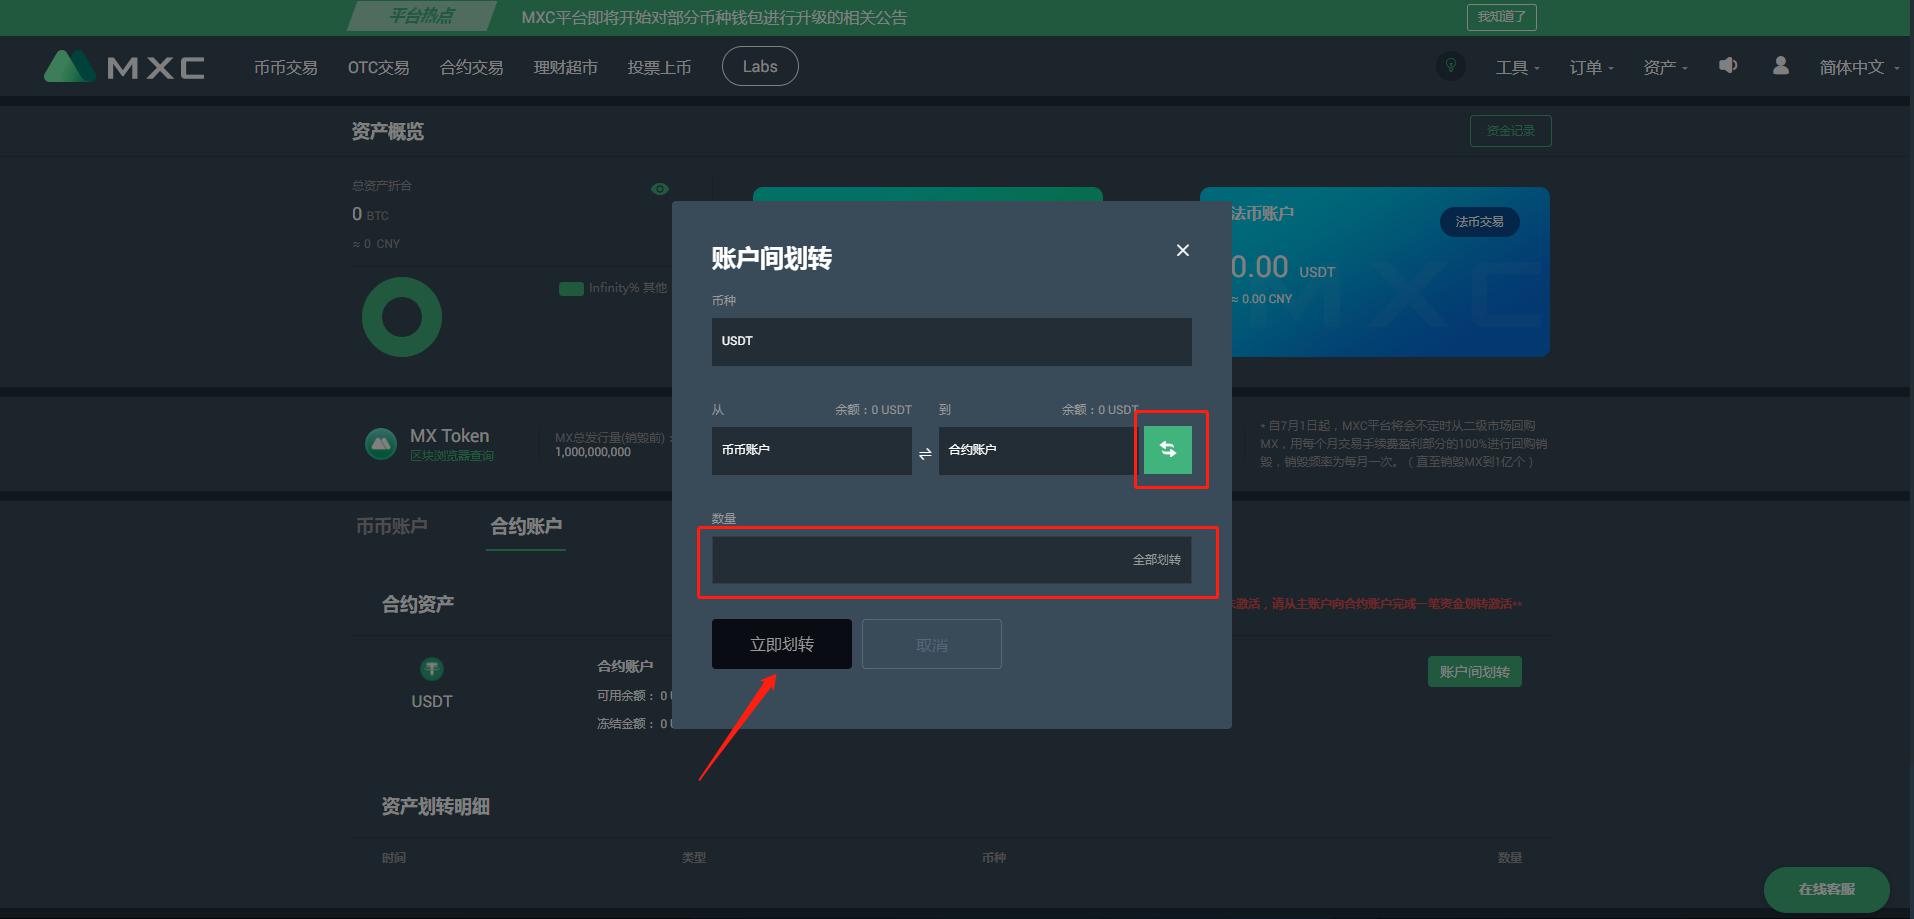
Task: Click the 法币交易 button
Action: pos(1480,222)
